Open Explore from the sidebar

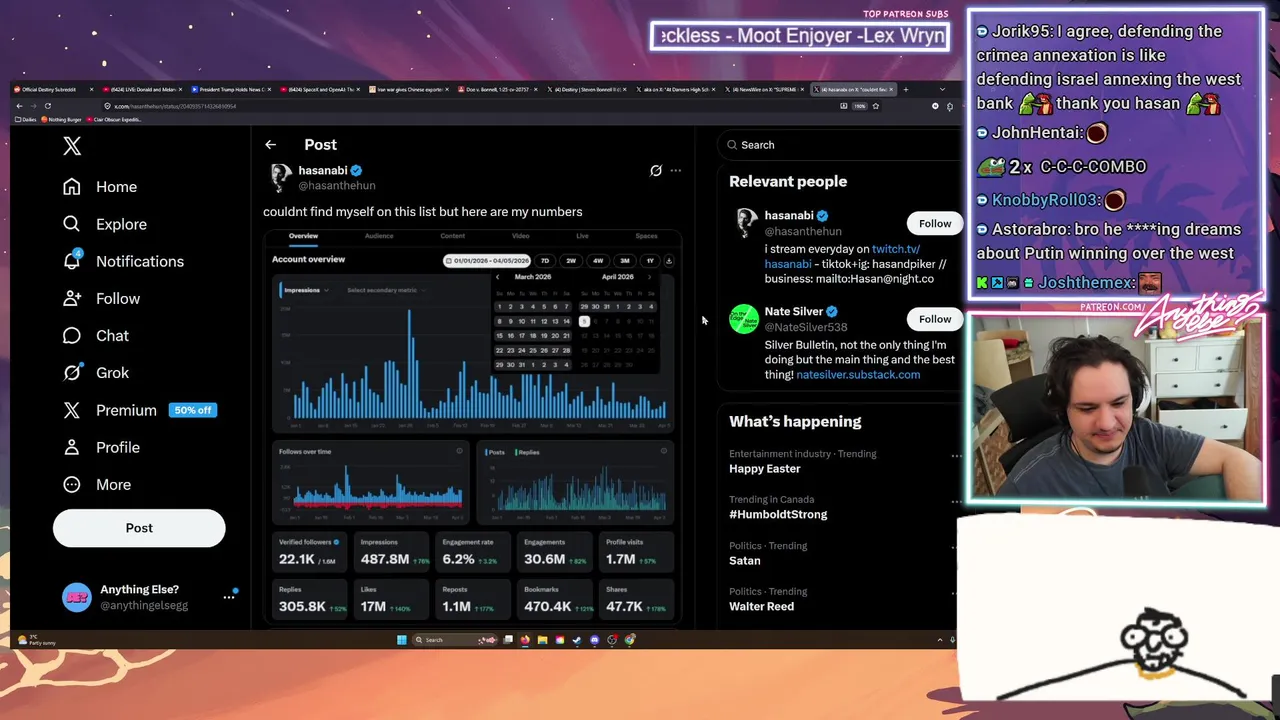[x=104, y=224]
